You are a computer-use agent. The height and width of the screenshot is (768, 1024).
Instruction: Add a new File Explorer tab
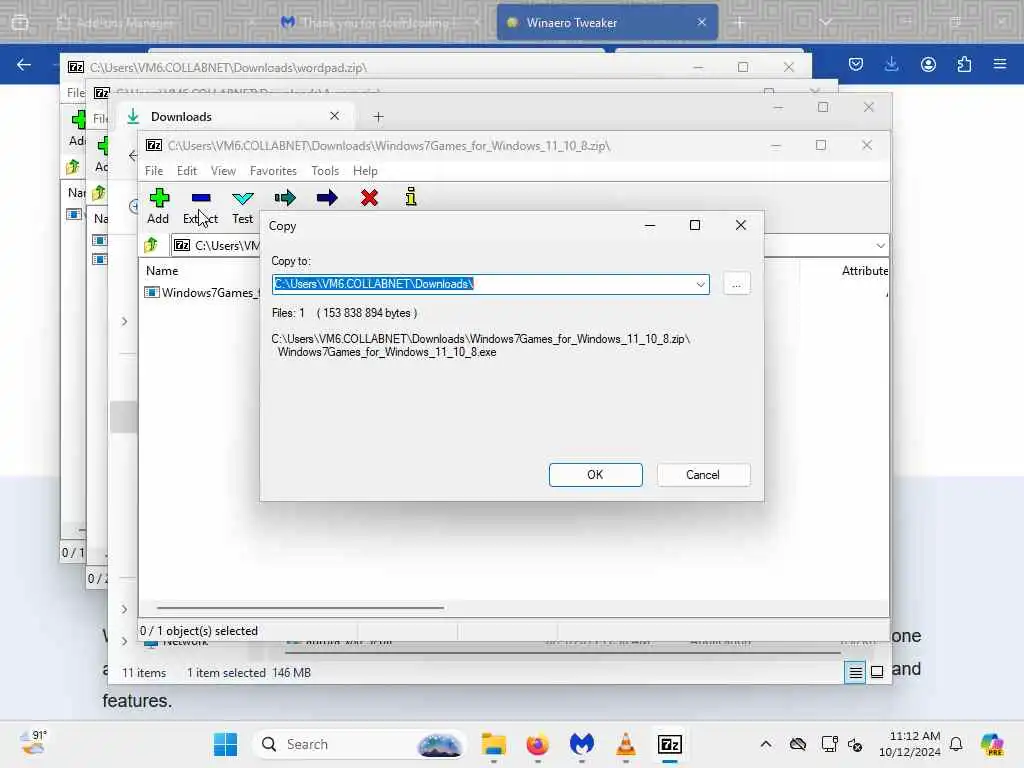pyautogui.click(x=378, y=117)
